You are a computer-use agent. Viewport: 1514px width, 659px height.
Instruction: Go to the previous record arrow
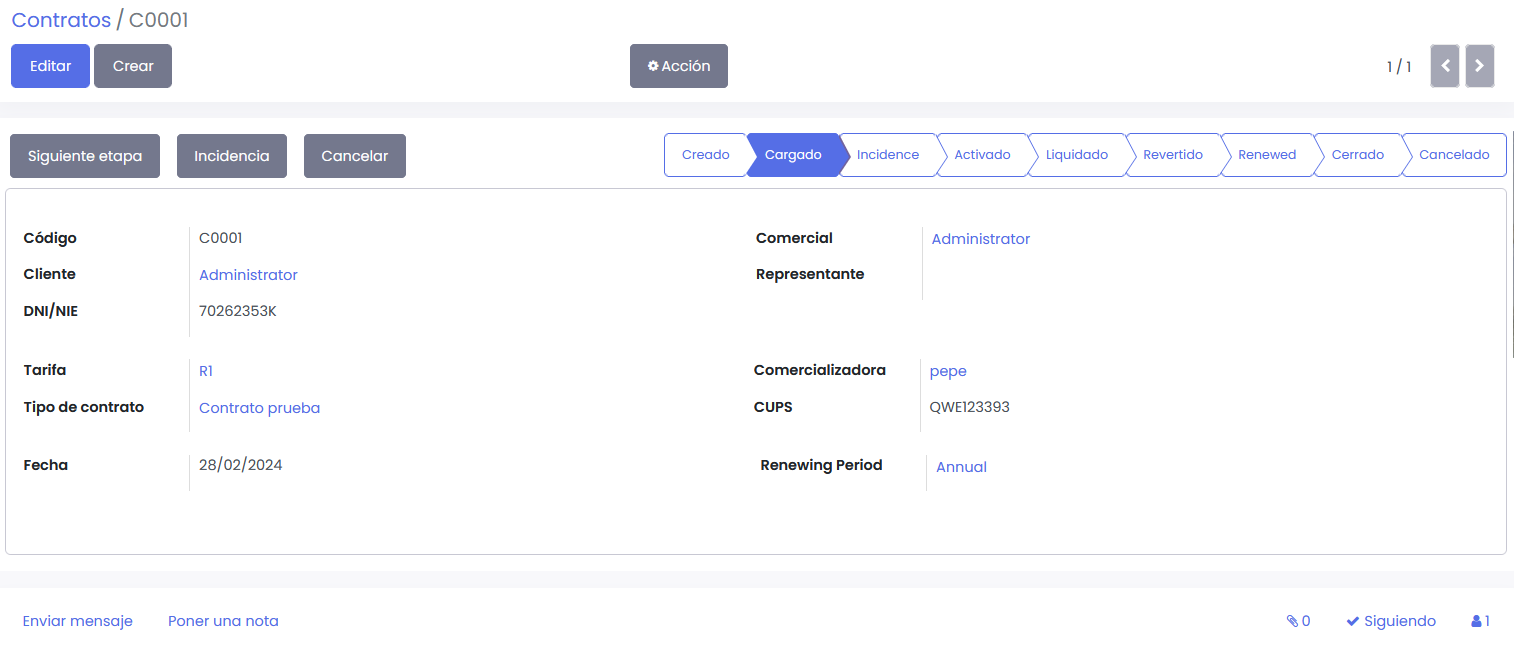coord(1445,66)
